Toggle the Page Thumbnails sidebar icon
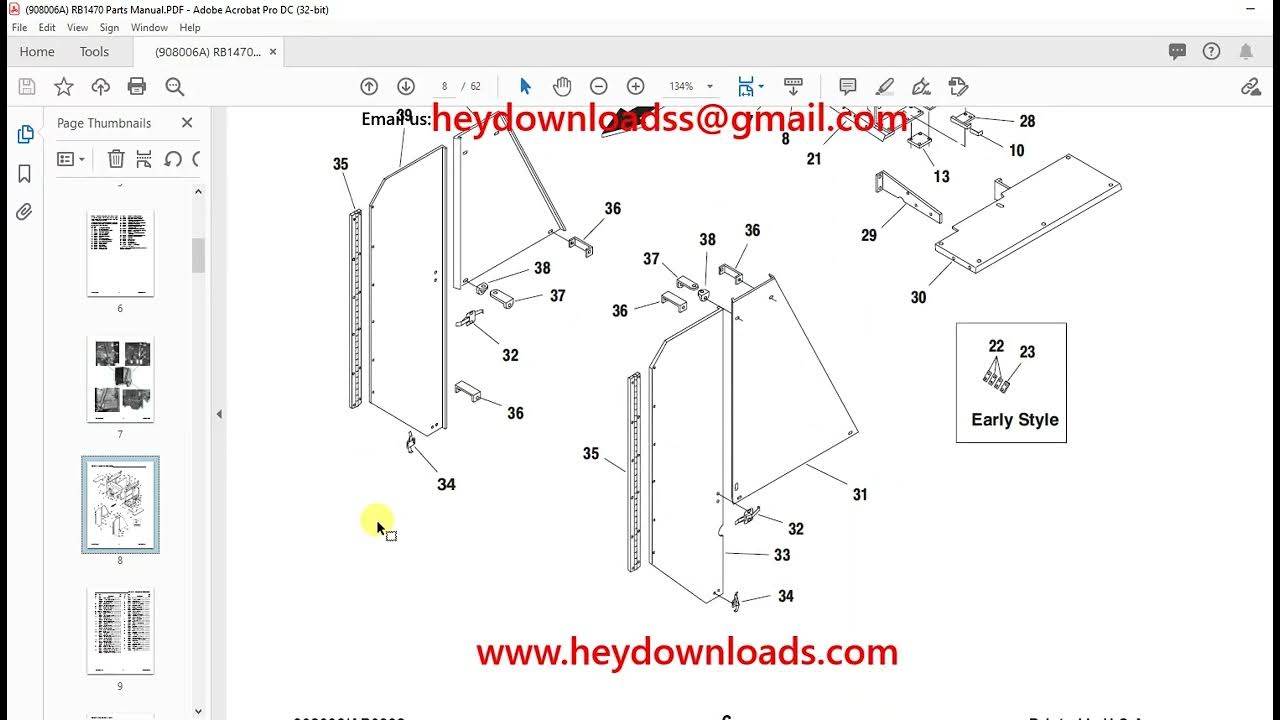This screenshot has height=720, width=1280. click(x=25, y=135)
